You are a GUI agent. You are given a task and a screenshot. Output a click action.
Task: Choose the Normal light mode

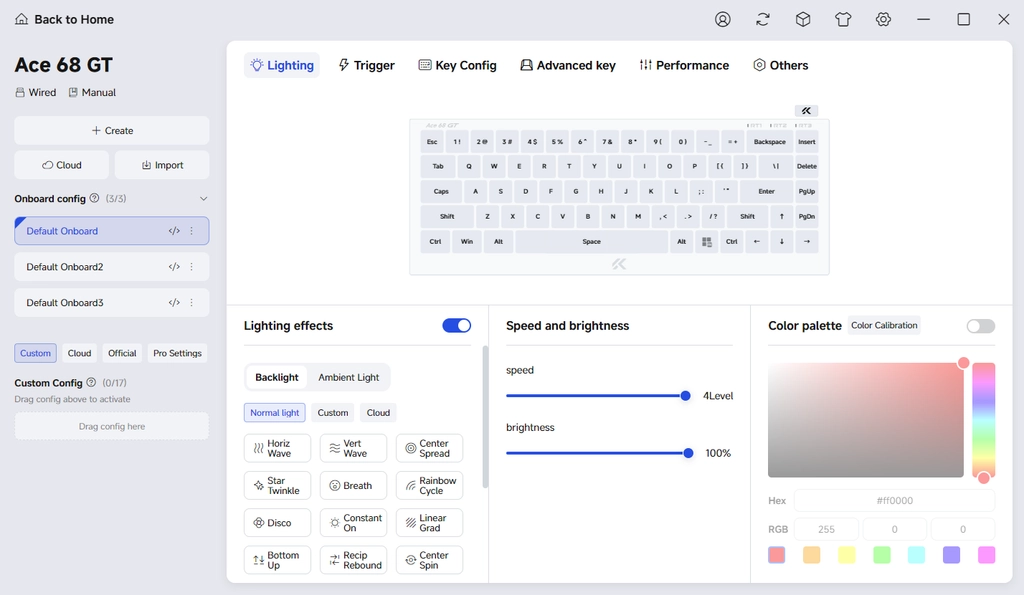(274, 412)
